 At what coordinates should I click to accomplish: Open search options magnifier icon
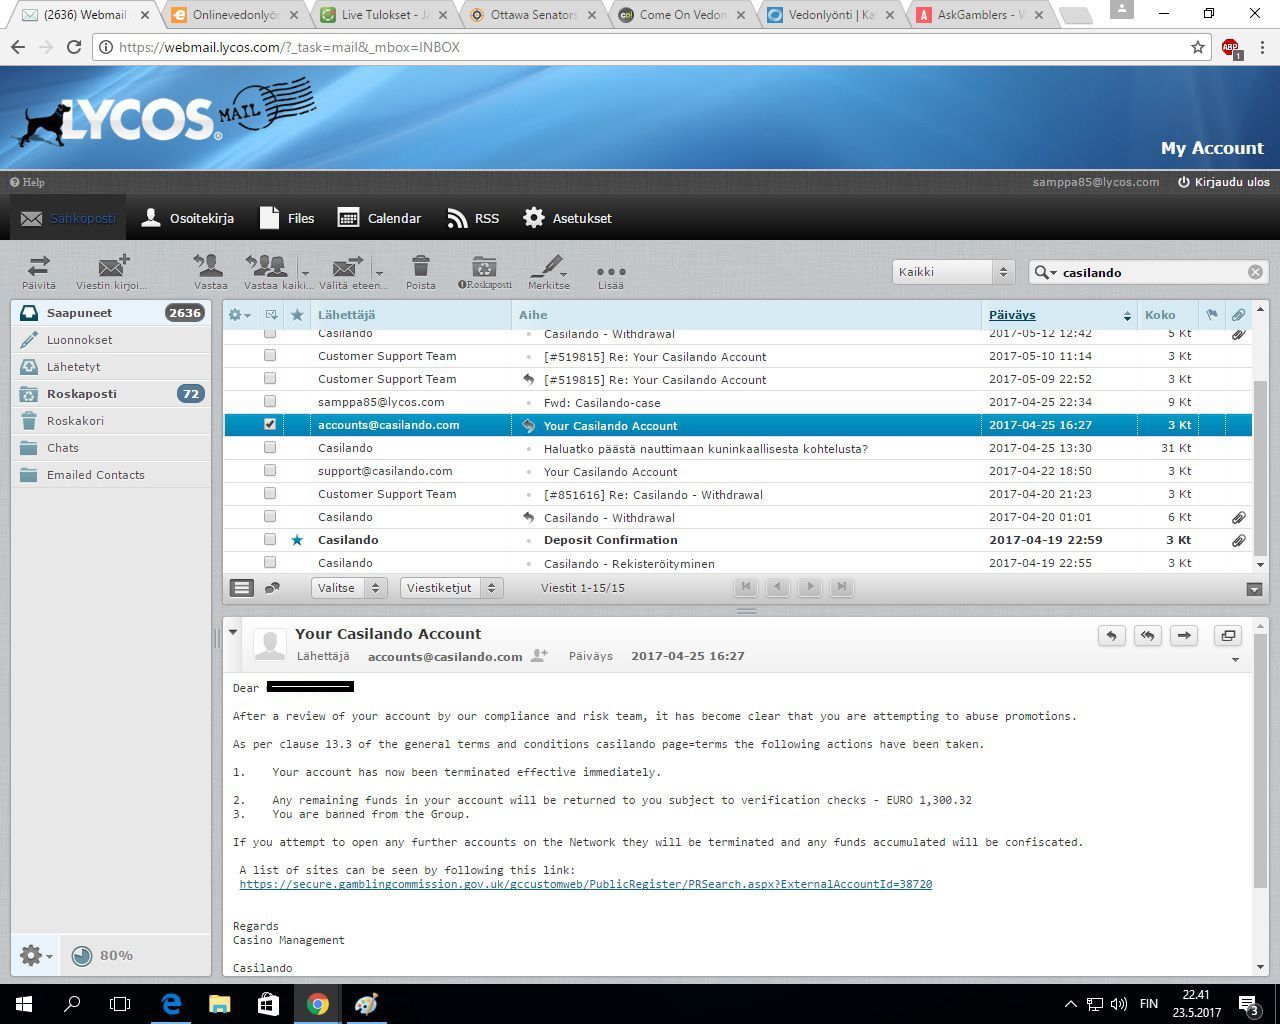pos(1045,272)
